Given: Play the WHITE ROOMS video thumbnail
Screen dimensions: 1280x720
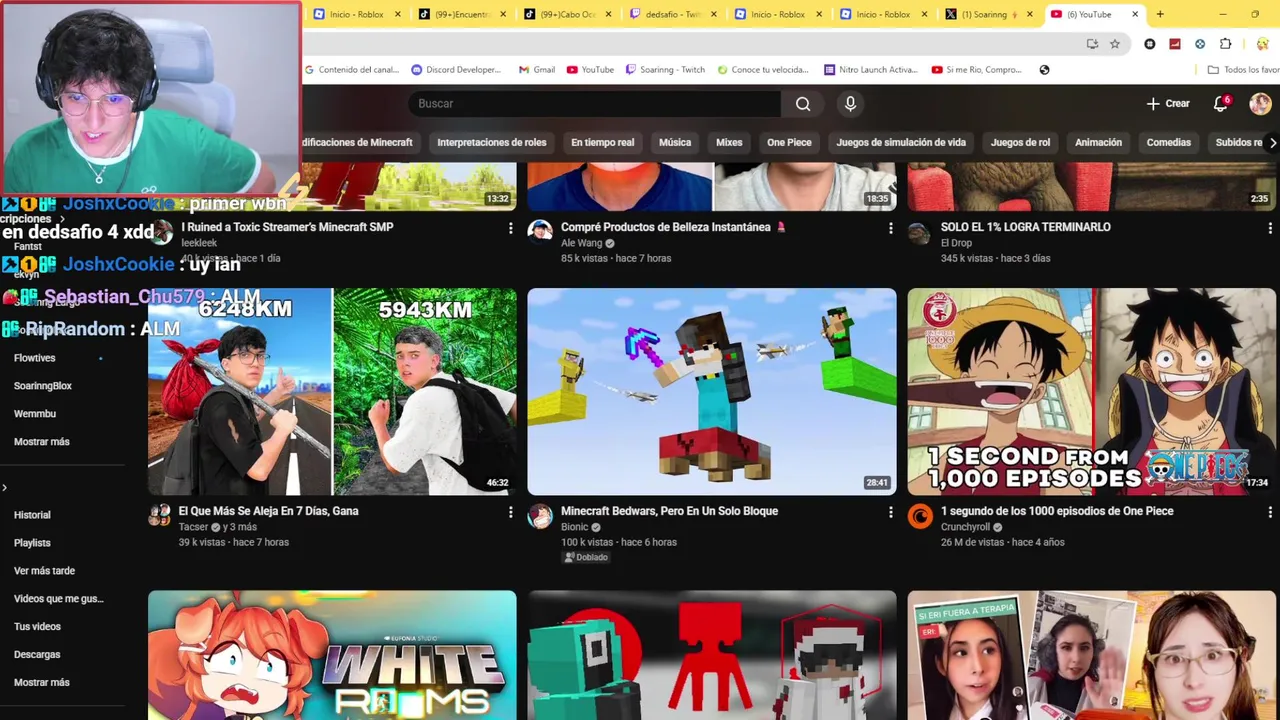Looking at the screenshot, I should pyautogui.click(x=332, y=655).
